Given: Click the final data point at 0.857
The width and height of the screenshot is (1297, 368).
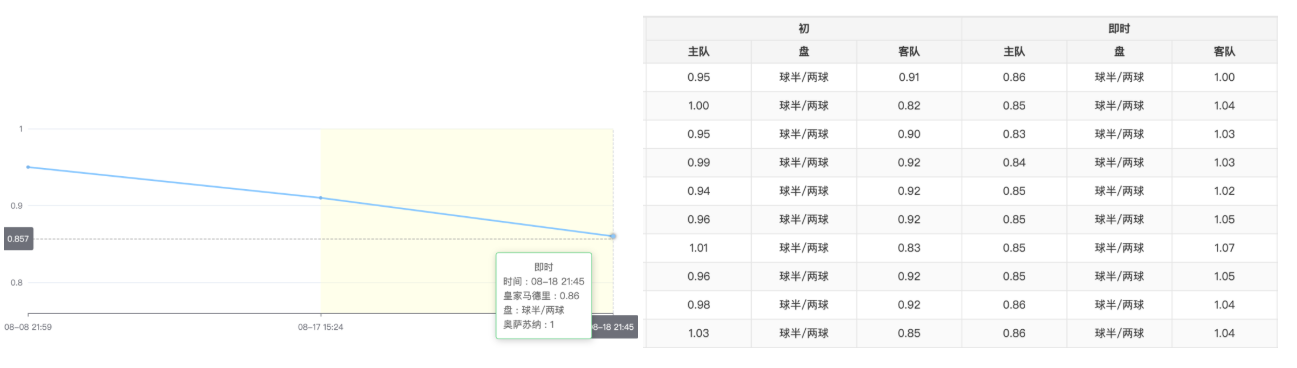Looking at the screenshot, I should [613, 236].
